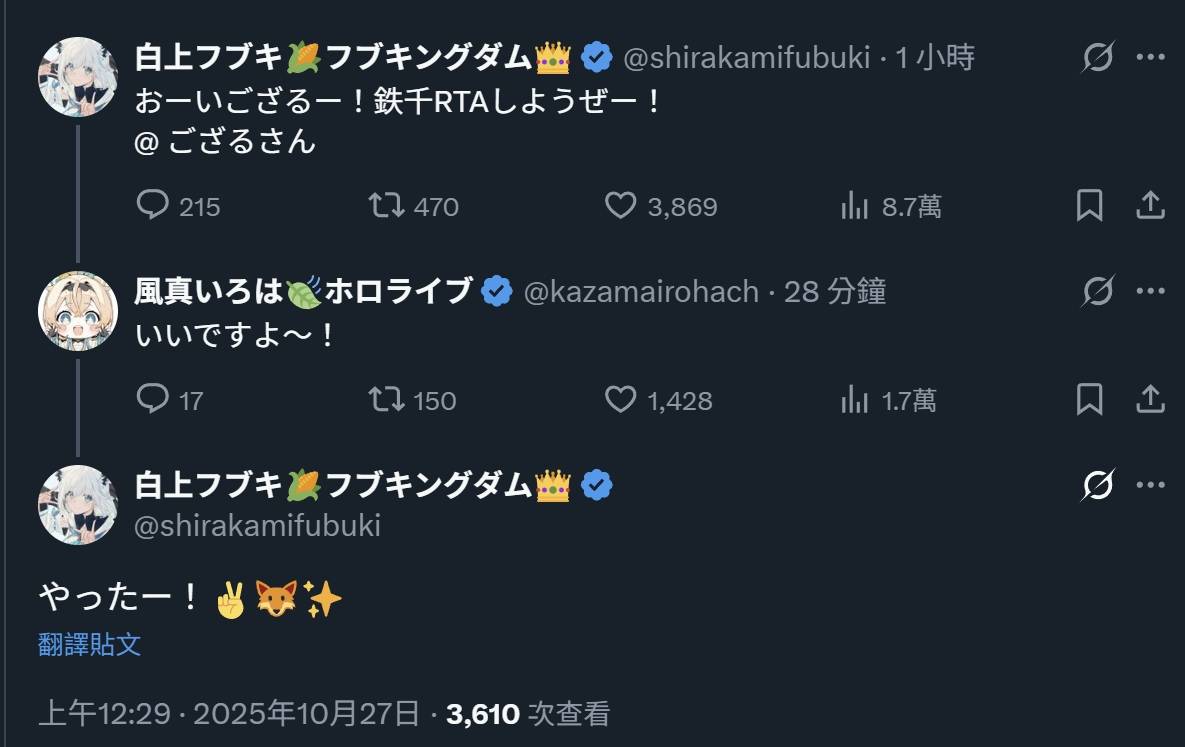Click Grok icon on main post
This screenshot has height=747, width=1185.
[1098, 486]
